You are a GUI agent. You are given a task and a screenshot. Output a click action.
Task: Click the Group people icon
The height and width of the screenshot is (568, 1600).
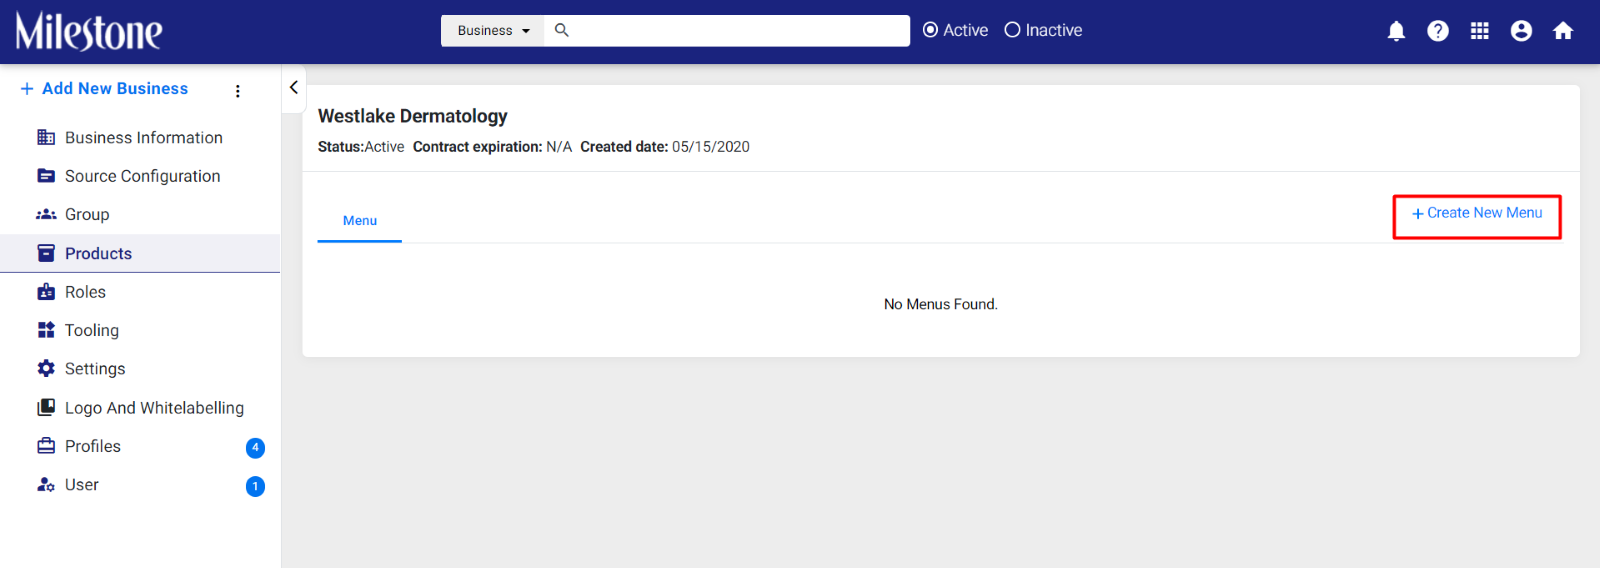click(x=46, y=214)
